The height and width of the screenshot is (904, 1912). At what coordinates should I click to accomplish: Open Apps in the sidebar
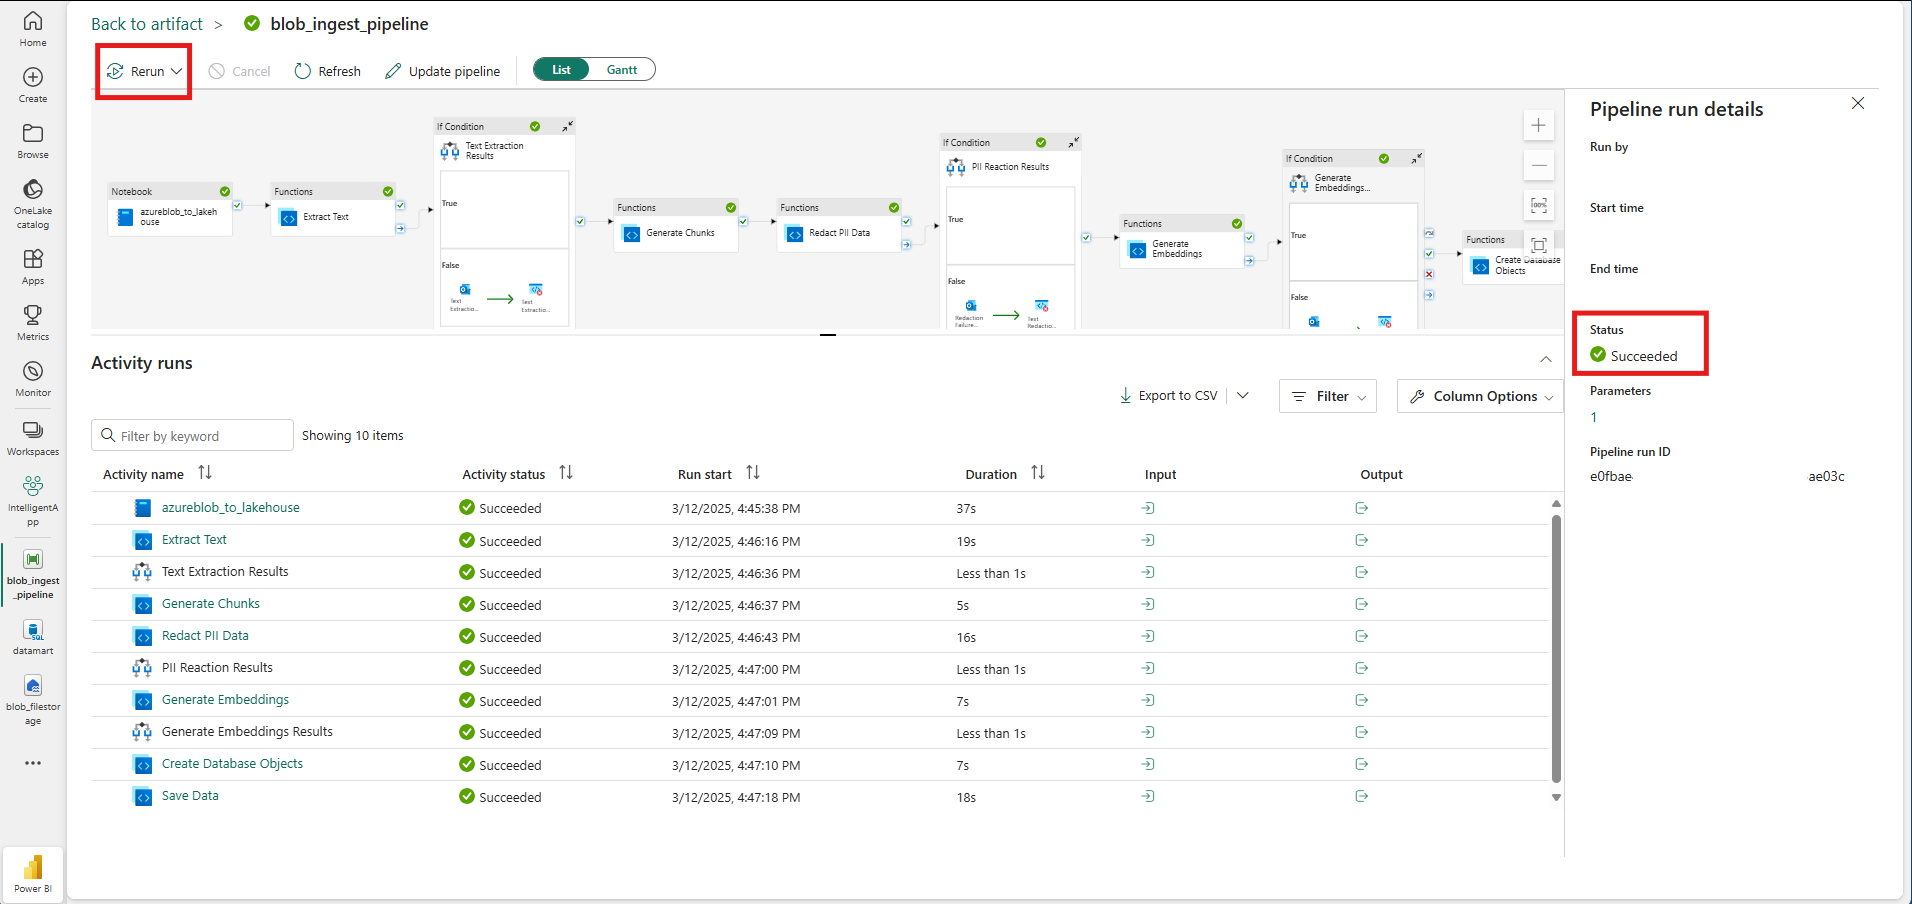pos(33,267)
